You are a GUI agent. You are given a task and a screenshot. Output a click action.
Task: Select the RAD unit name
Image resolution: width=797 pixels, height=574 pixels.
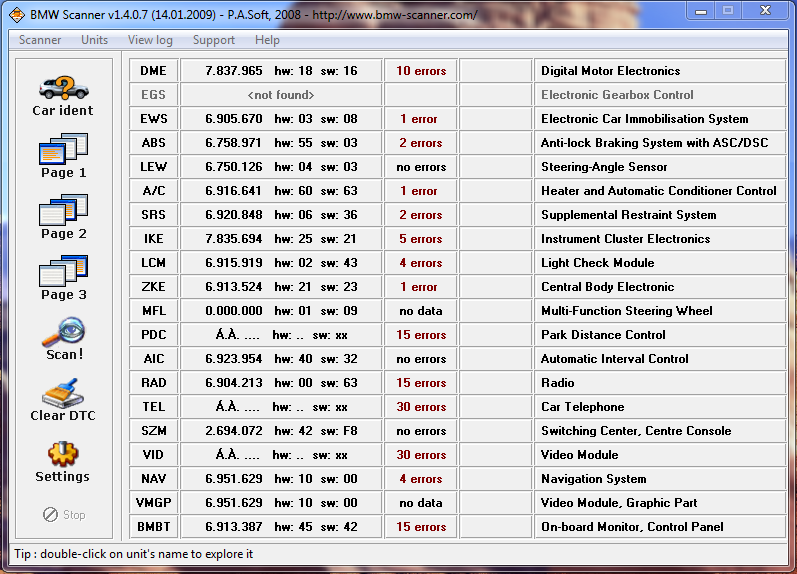pyautogui.click(x=154, y=383)
